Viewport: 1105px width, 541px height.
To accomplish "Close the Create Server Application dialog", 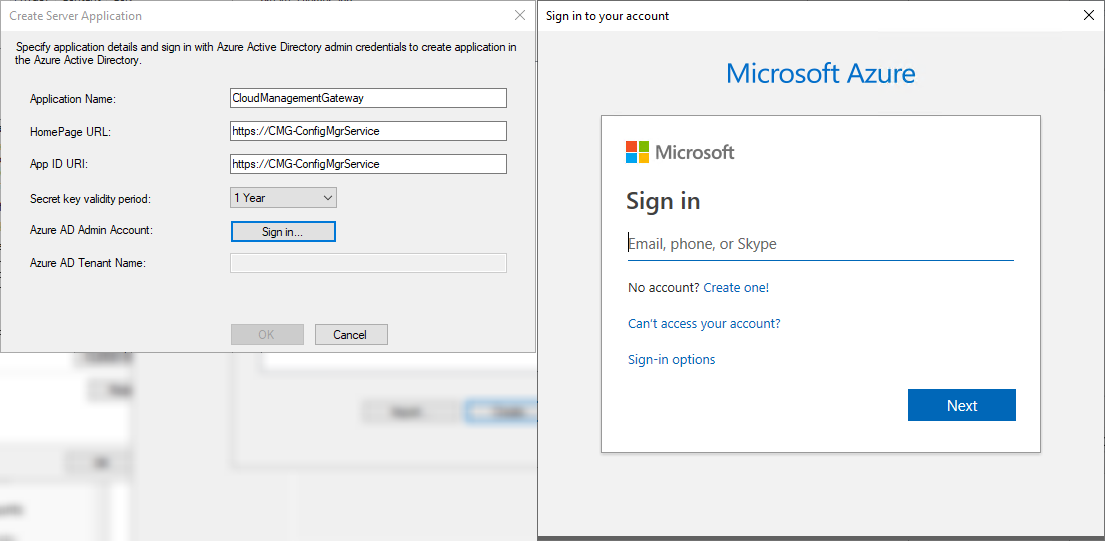I will pos(520,15).
